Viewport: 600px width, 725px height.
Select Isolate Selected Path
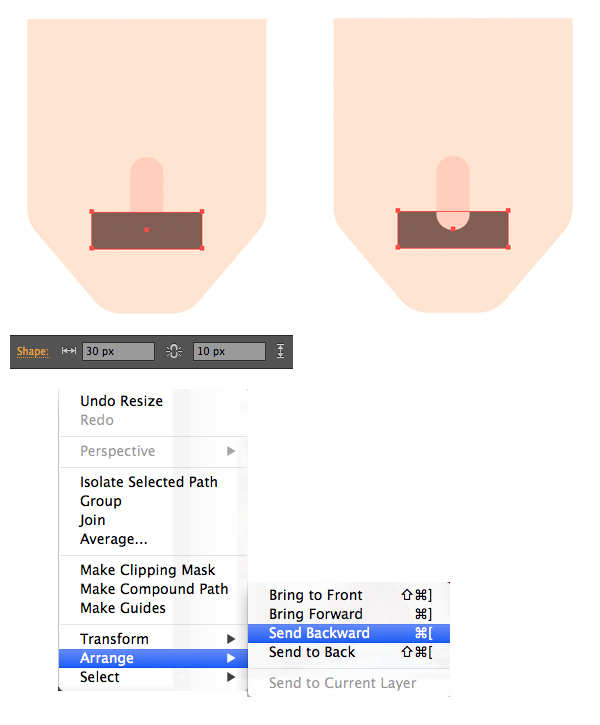(x=148, y=482)
